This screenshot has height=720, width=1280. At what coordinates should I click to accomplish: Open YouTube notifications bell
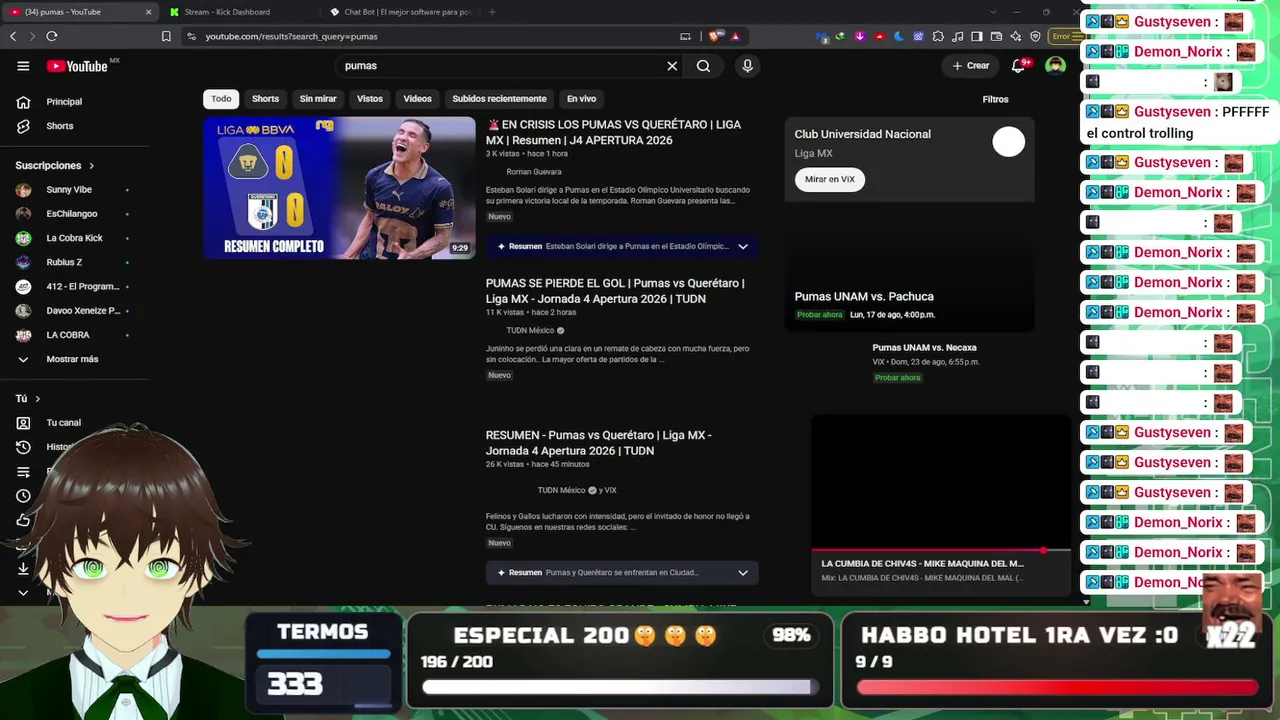click(1018, 66)
